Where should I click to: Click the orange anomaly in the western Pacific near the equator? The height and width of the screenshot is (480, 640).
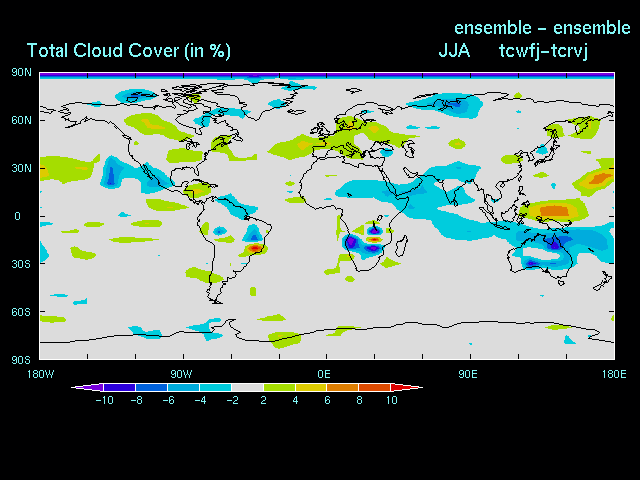[554, 211]
